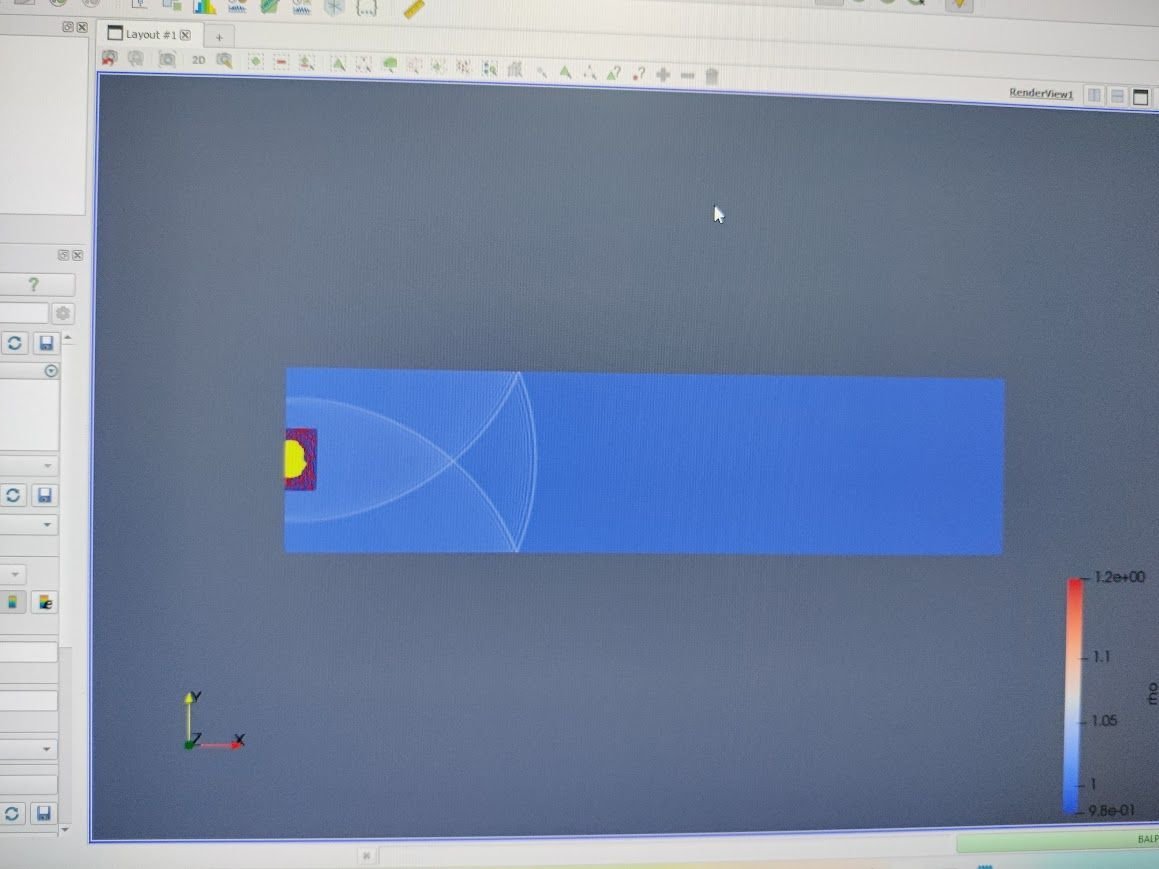Add a new layout tab with plus
1159x869 pixels.
click(x=219, y=37)
